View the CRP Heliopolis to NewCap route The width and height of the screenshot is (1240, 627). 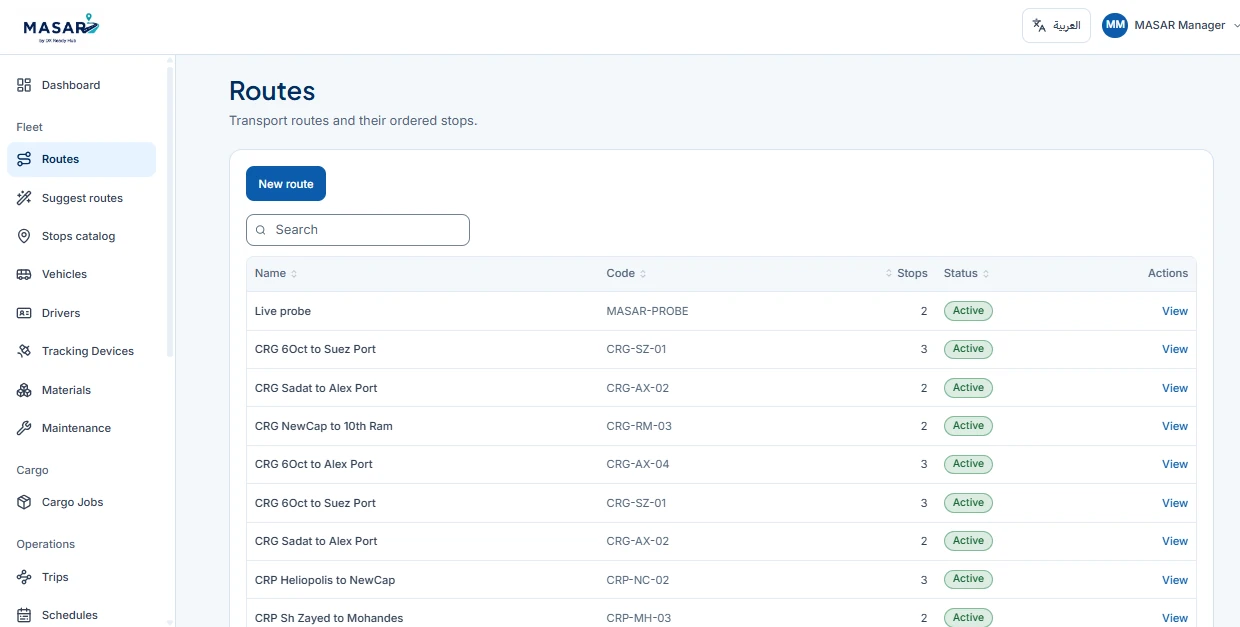point(1175,580)
